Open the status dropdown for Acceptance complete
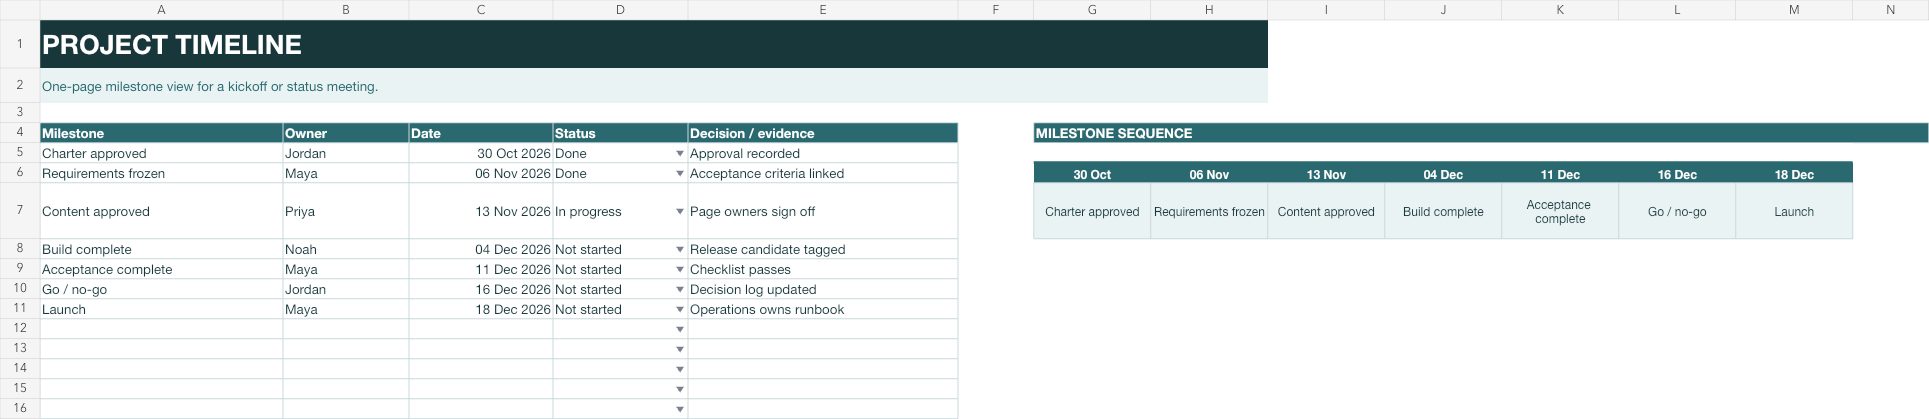The image size is (1929, 419). 680,270
